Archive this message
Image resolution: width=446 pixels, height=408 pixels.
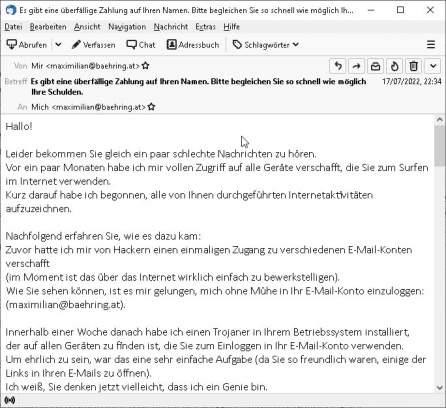375,66
